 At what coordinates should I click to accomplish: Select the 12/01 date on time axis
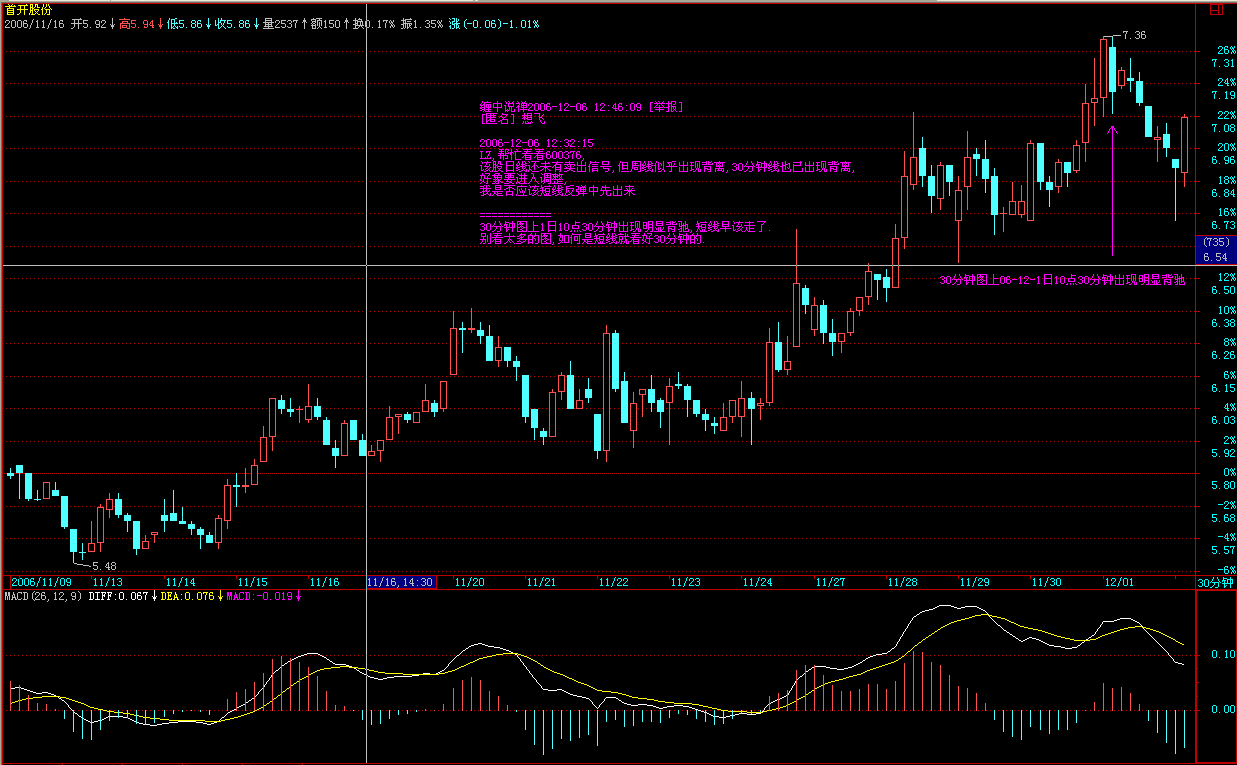pyautogui.click(x=1118, y=582)
